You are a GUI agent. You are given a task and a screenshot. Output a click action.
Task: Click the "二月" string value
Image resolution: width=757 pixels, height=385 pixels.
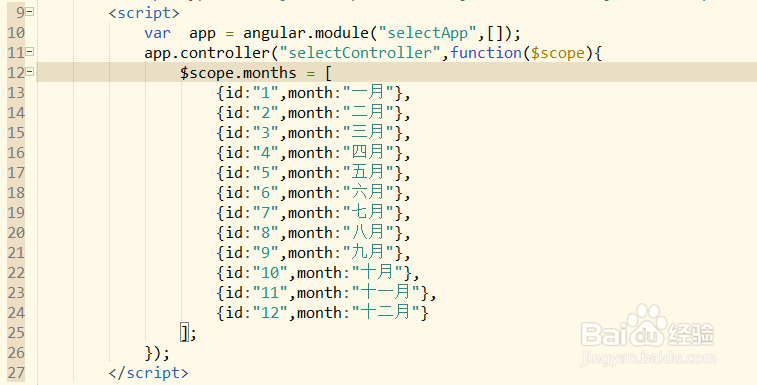(368, 113)
